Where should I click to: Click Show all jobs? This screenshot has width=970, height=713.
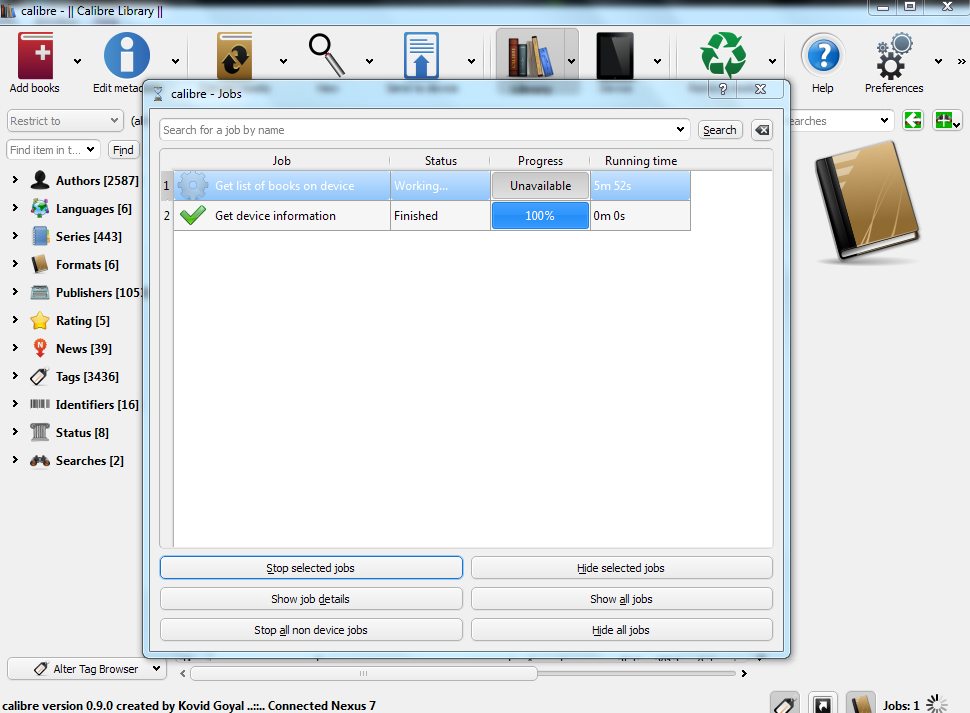(x=622, y=599)
